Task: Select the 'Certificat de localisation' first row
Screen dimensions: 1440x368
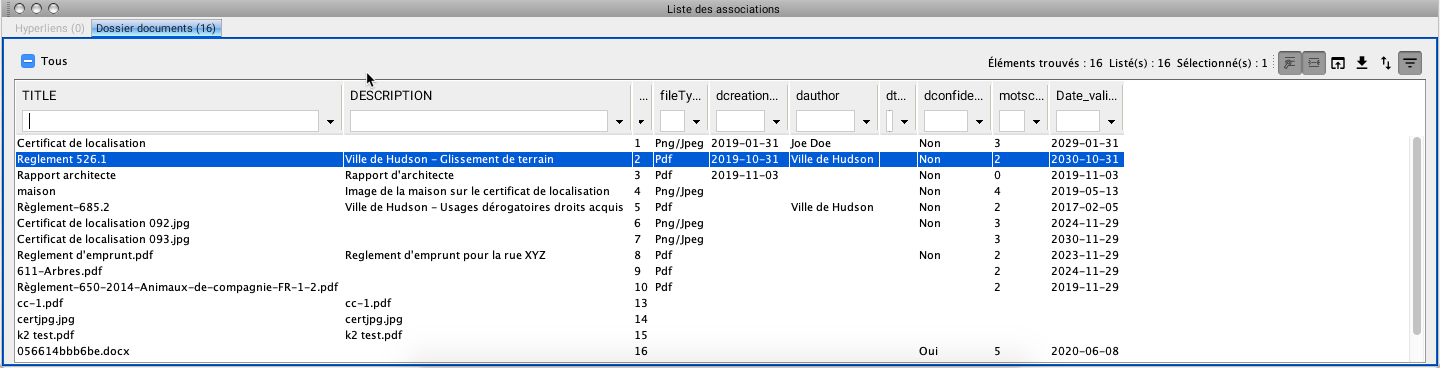Action: [x=569, y=144]
